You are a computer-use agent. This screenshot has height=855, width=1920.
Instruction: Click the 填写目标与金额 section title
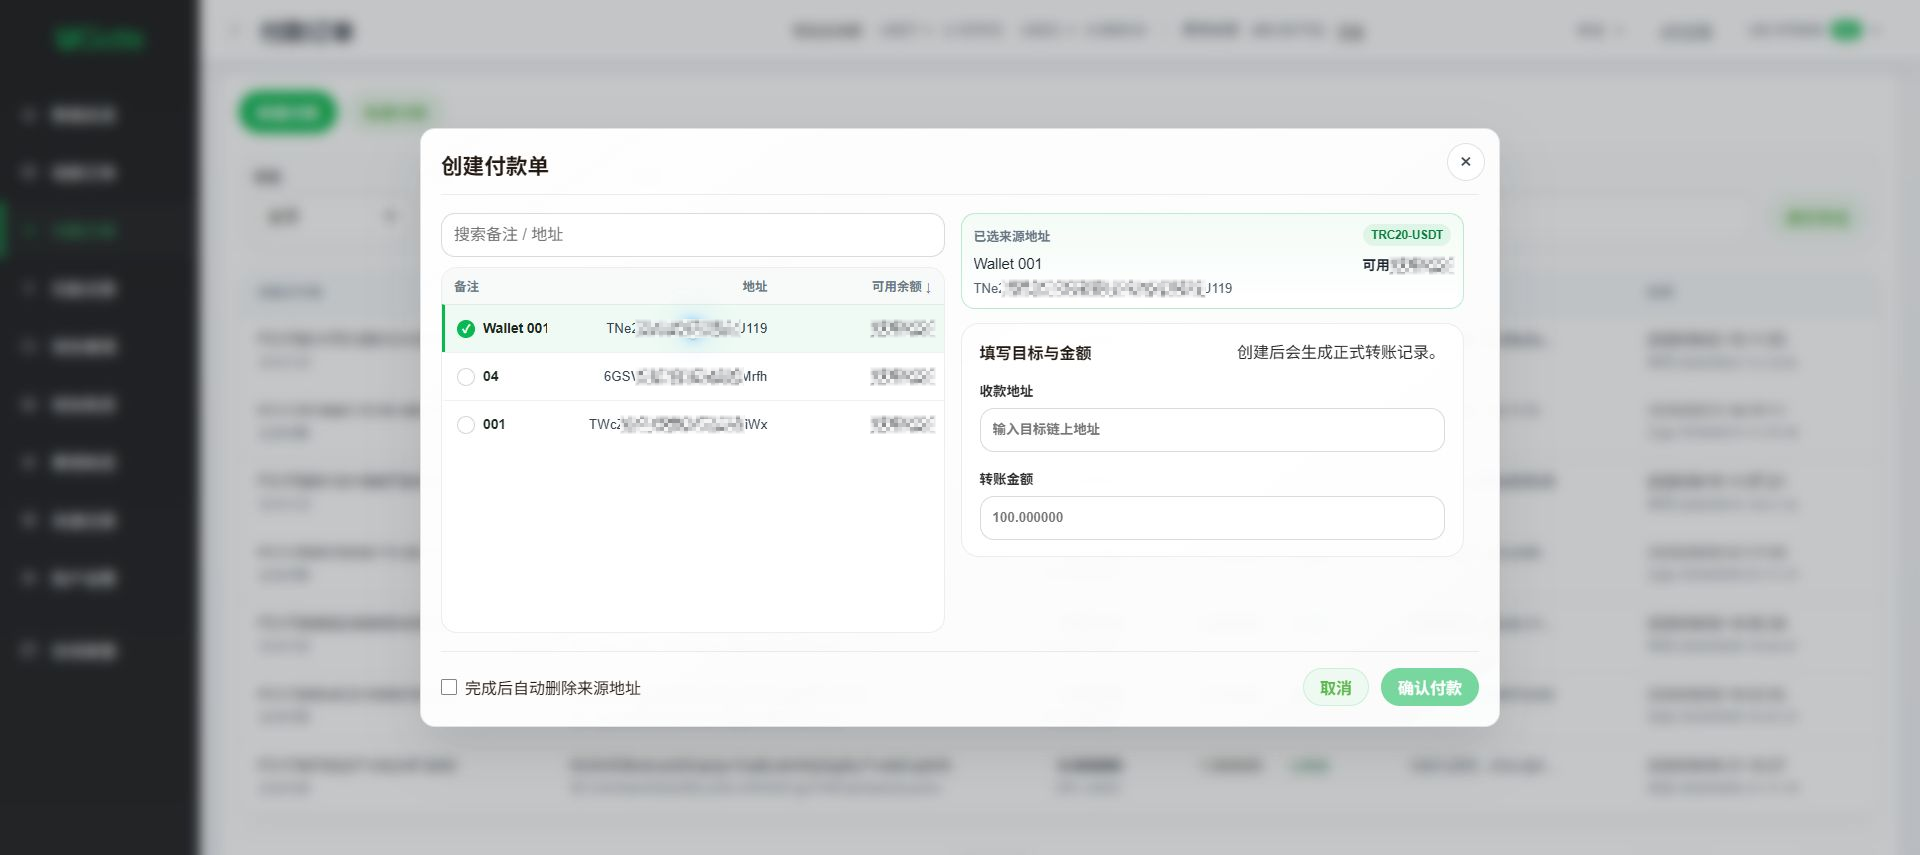(x=1035, y=353)
